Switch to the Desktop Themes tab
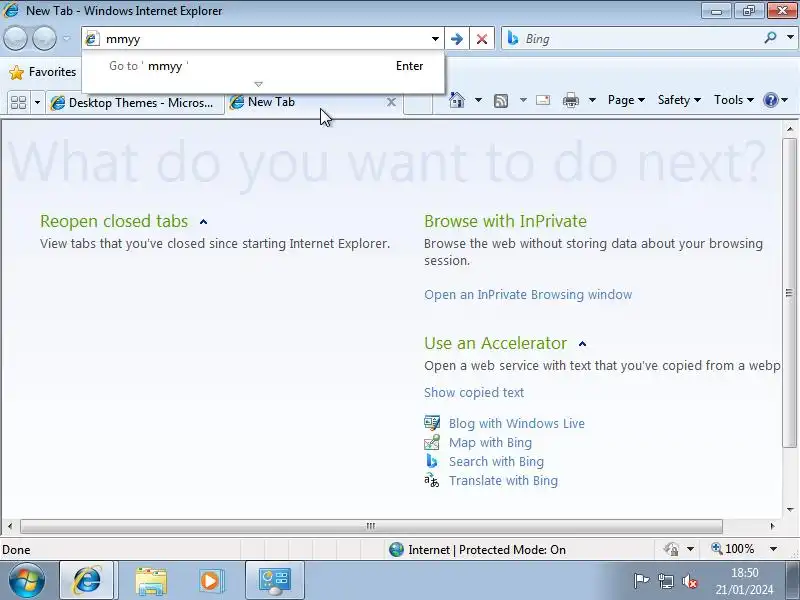The image size is (800, 600). click(135, 103)
